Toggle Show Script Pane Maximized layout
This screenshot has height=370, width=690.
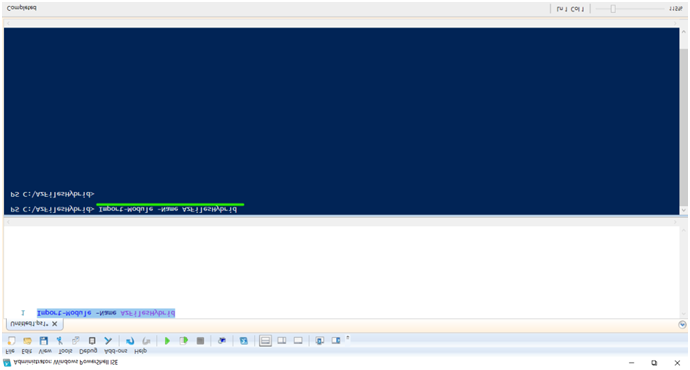(298, 341)
